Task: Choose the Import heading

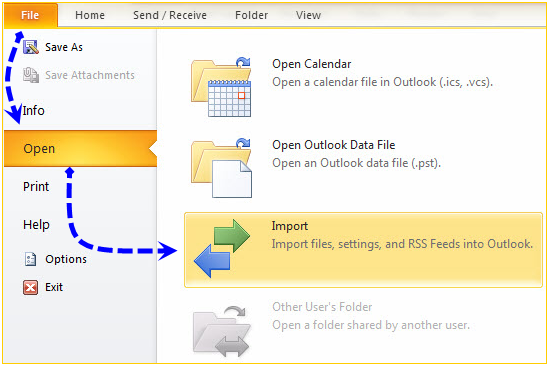Action: pyautogui.click(x=290, y=226)
